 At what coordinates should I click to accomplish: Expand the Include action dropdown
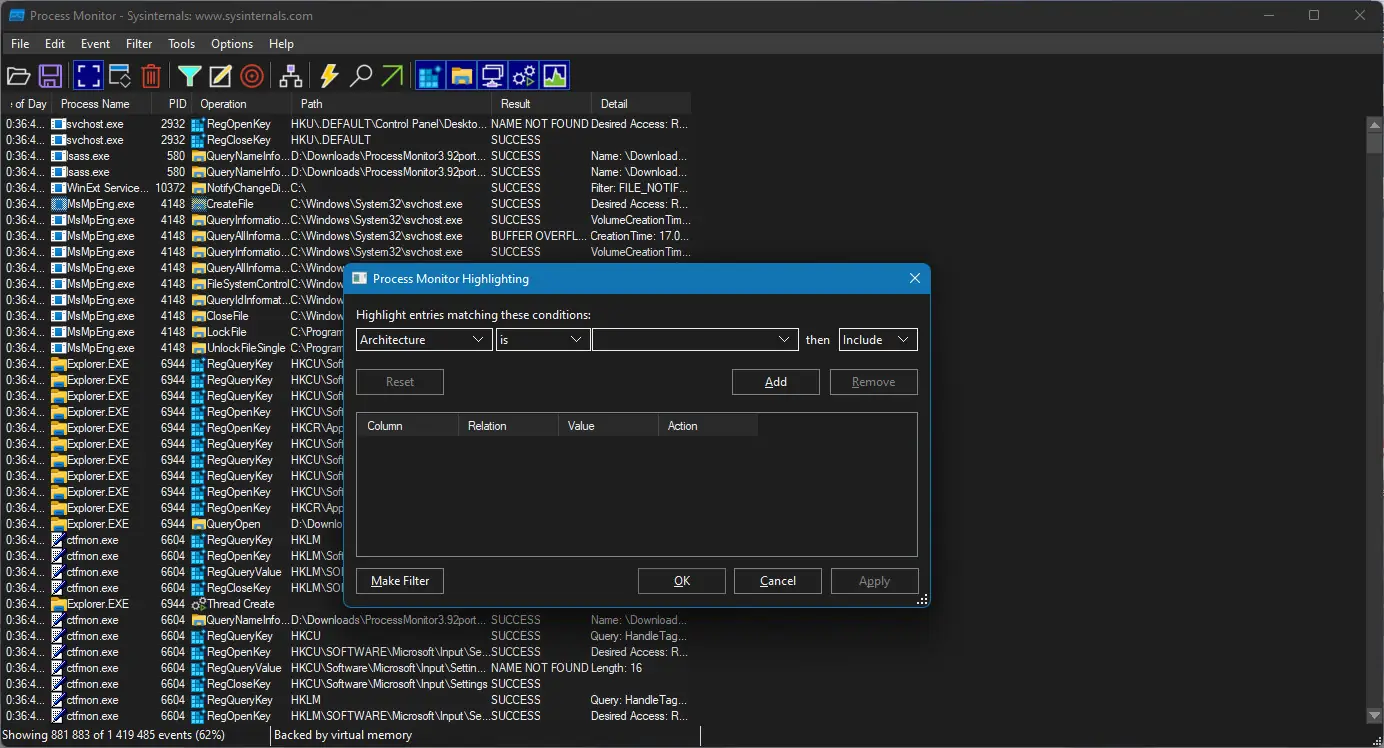(877, 340)
